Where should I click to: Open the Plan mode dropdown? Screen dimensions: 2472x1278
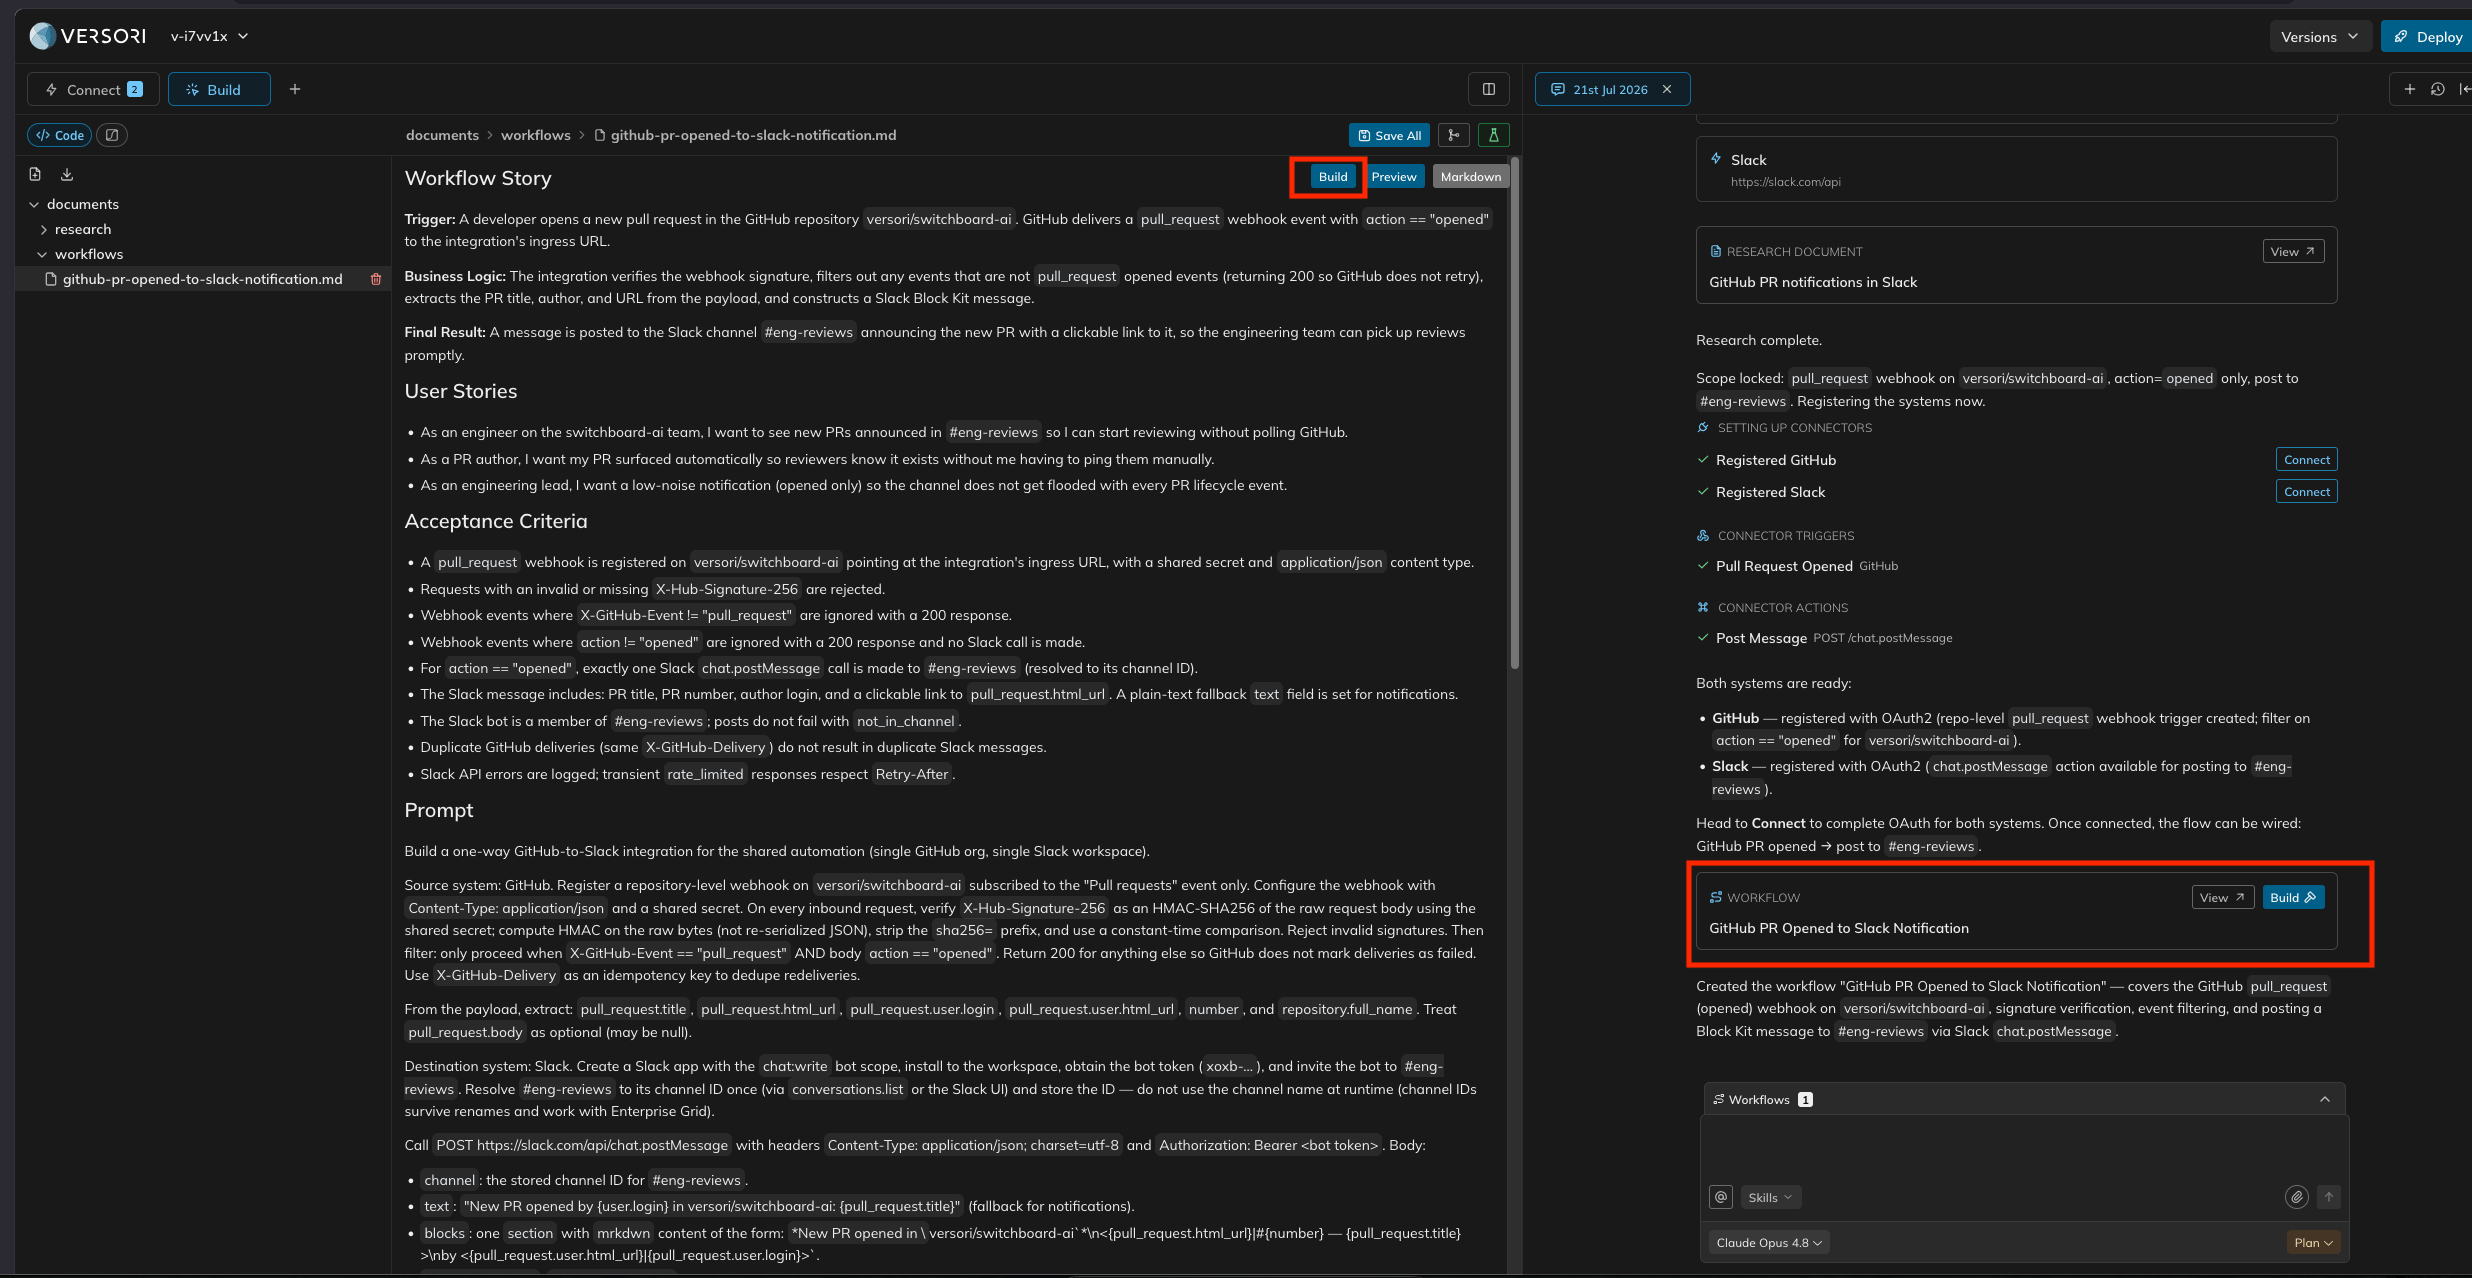(2314, 1242)
